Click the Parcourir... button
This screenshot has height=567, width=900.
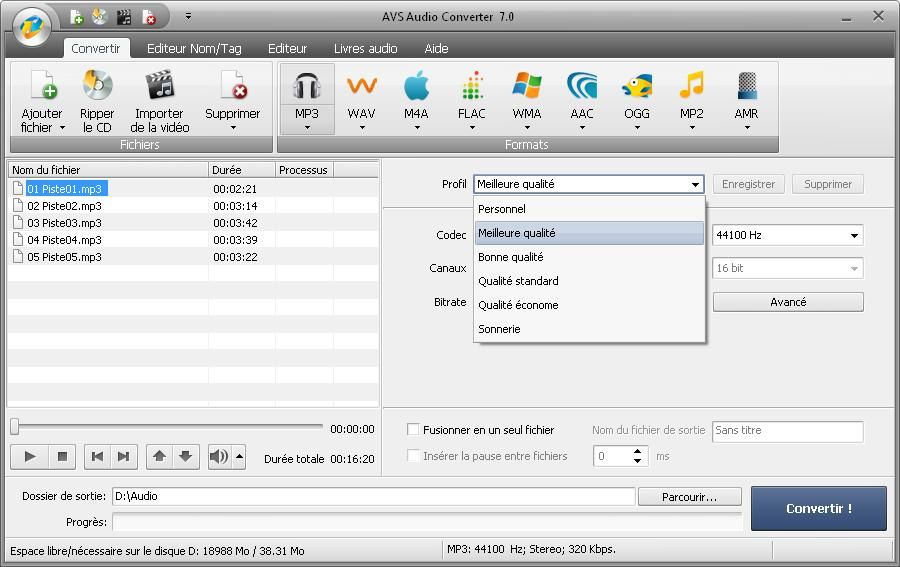pyautogui.click(x=689, y=497)
